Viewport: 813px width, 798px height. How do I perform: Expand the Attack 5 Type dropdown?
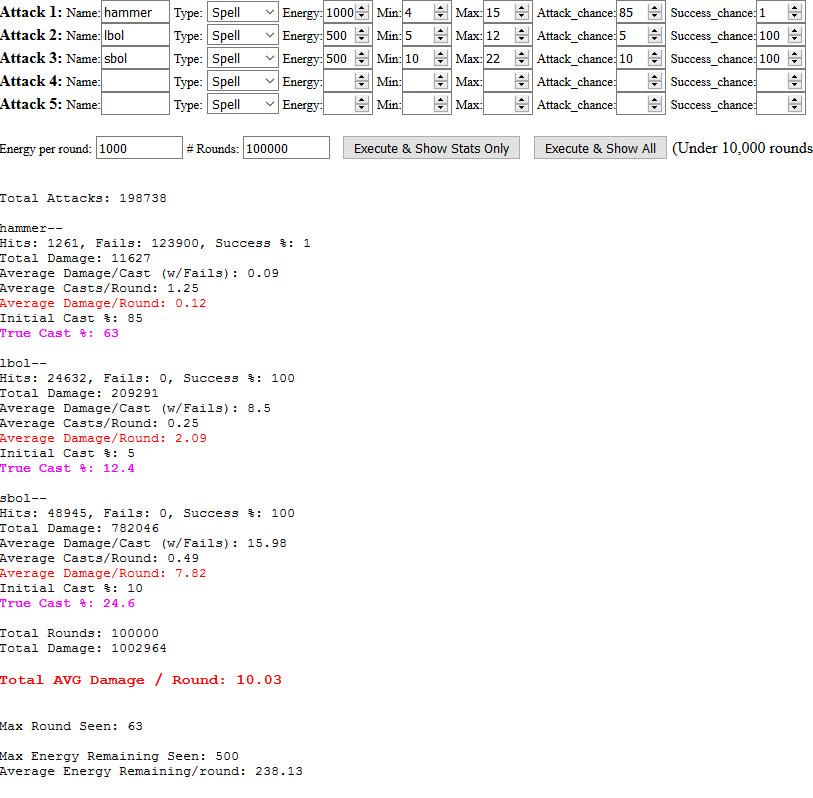pos(243,104)
